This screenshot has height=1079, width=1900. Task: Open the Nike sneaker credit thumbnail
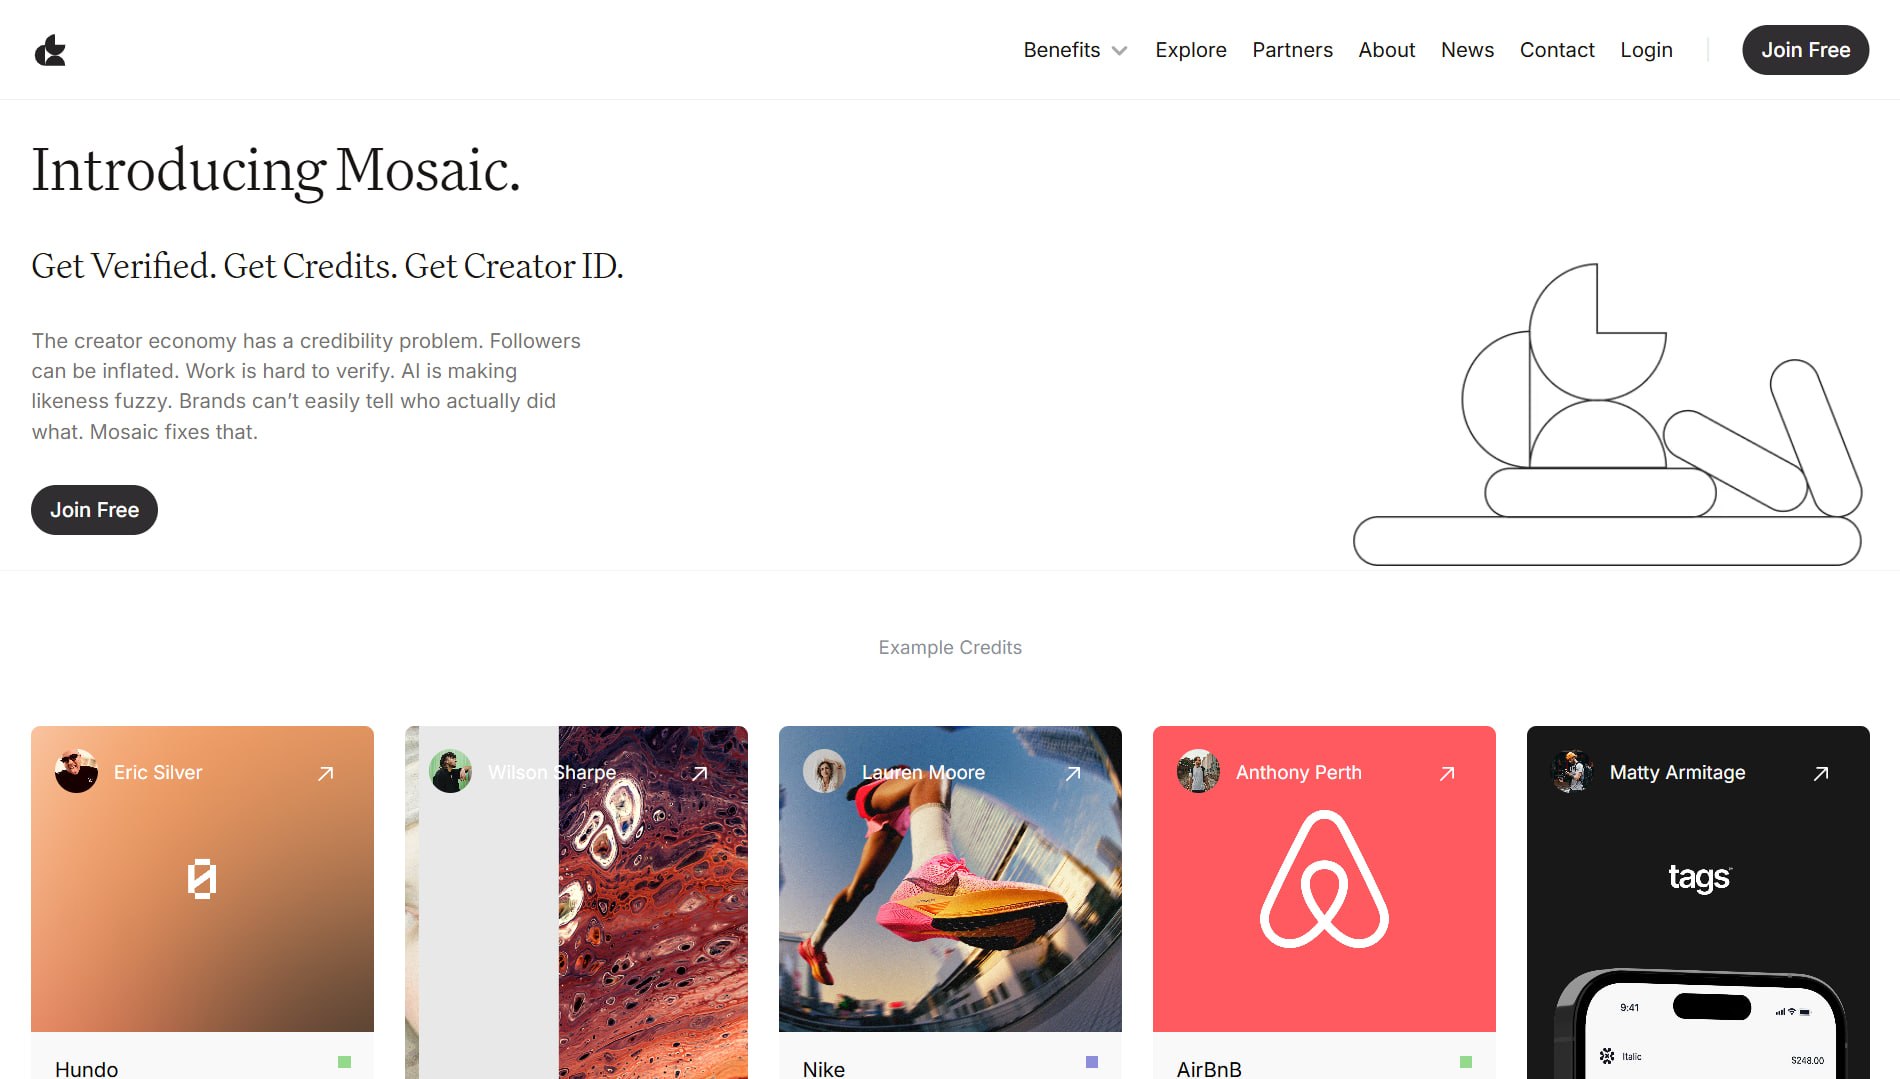[950, 879]
